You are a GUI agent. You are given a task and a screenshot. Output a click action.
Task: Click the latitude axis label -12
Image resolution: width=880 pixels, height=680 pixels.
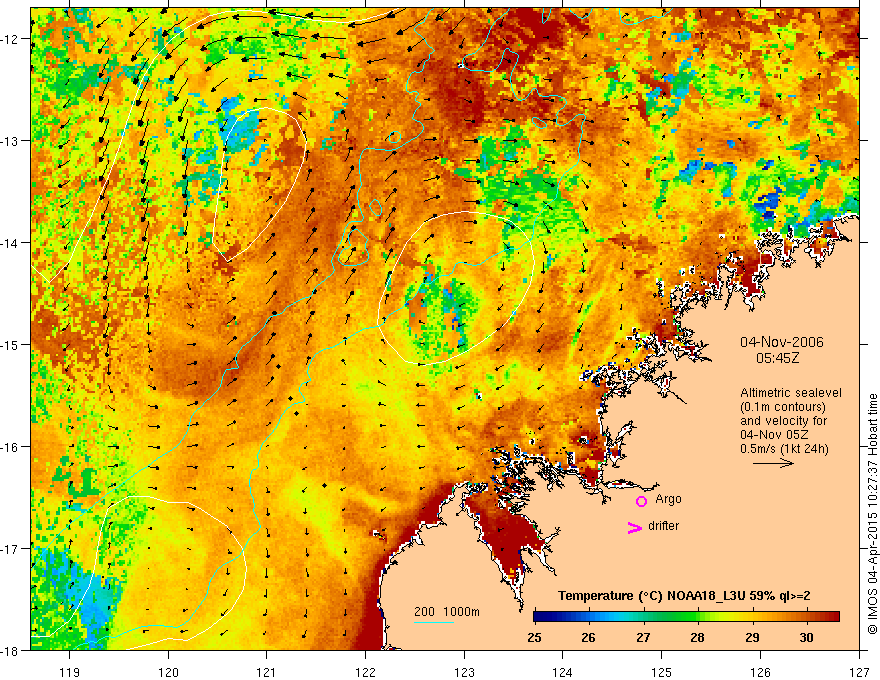(x=10, y=39)
